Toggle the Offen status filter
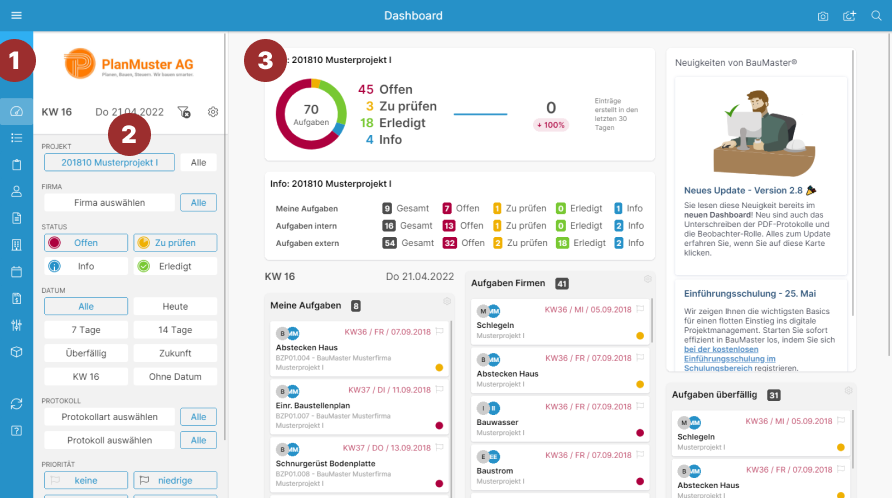The image size is (892, 498). tap(86, 242)
